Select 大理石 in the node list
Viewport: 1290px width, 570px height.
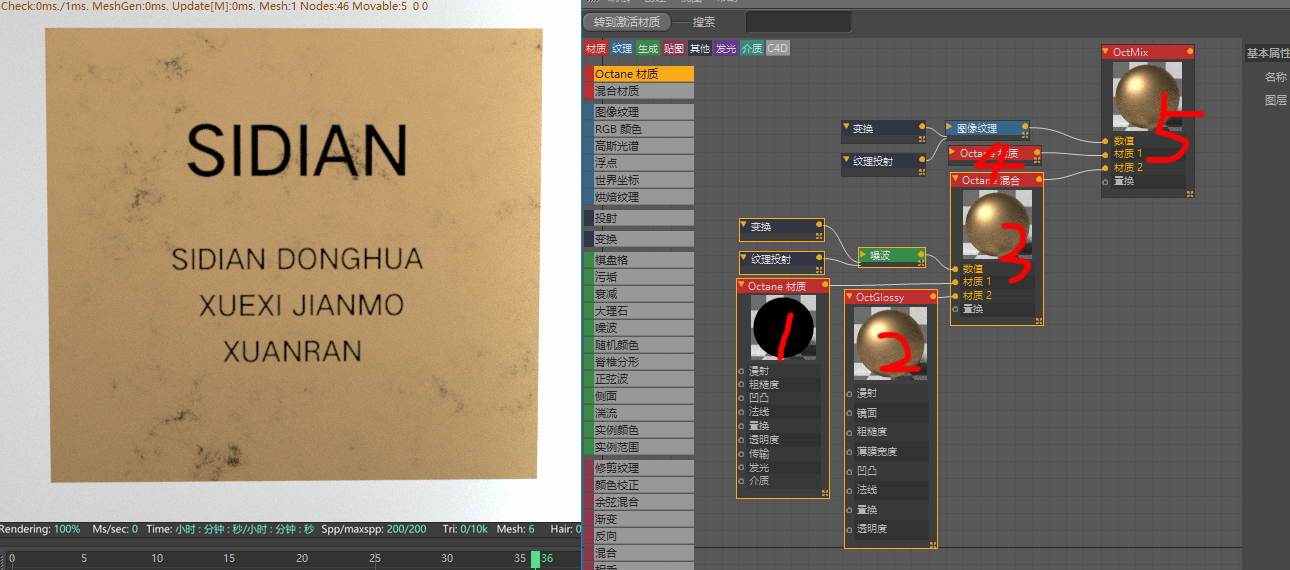point(638,311)
